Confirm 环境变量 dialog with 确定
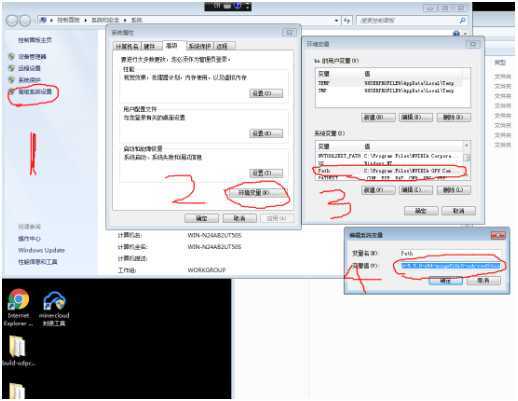 [421, 211]
